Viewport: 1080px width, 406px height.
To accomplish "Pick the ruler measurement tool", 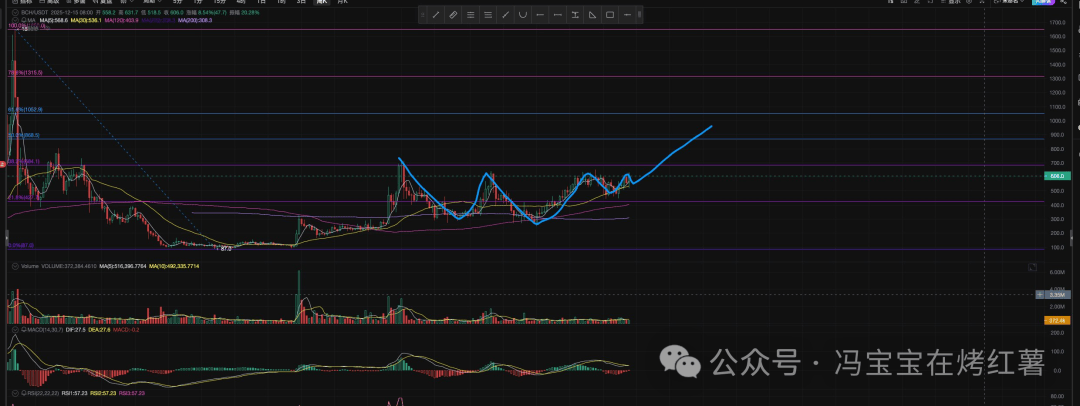I will [453, 14].
